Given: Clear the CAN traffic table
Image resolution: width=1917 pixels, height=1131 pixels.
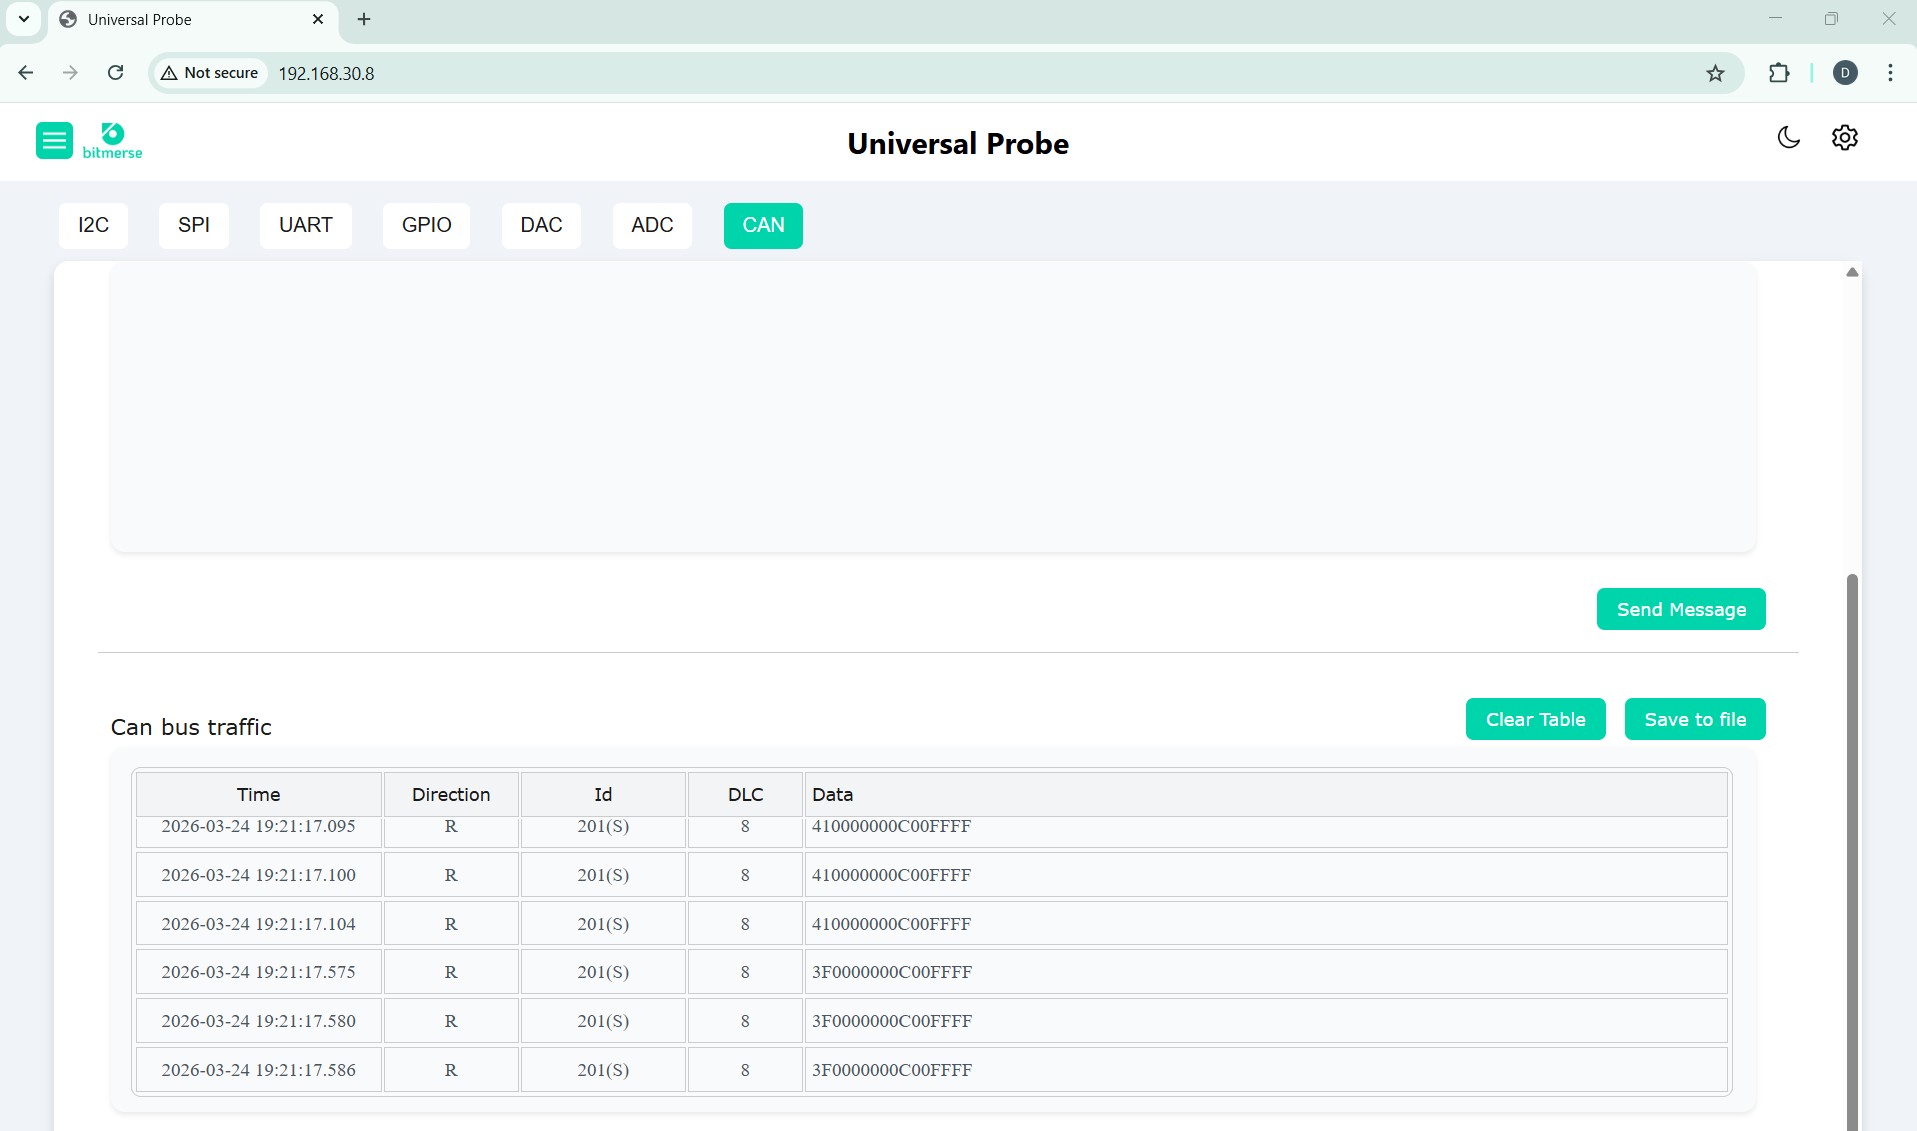Looking at the screenshot, I should 1534,719.
